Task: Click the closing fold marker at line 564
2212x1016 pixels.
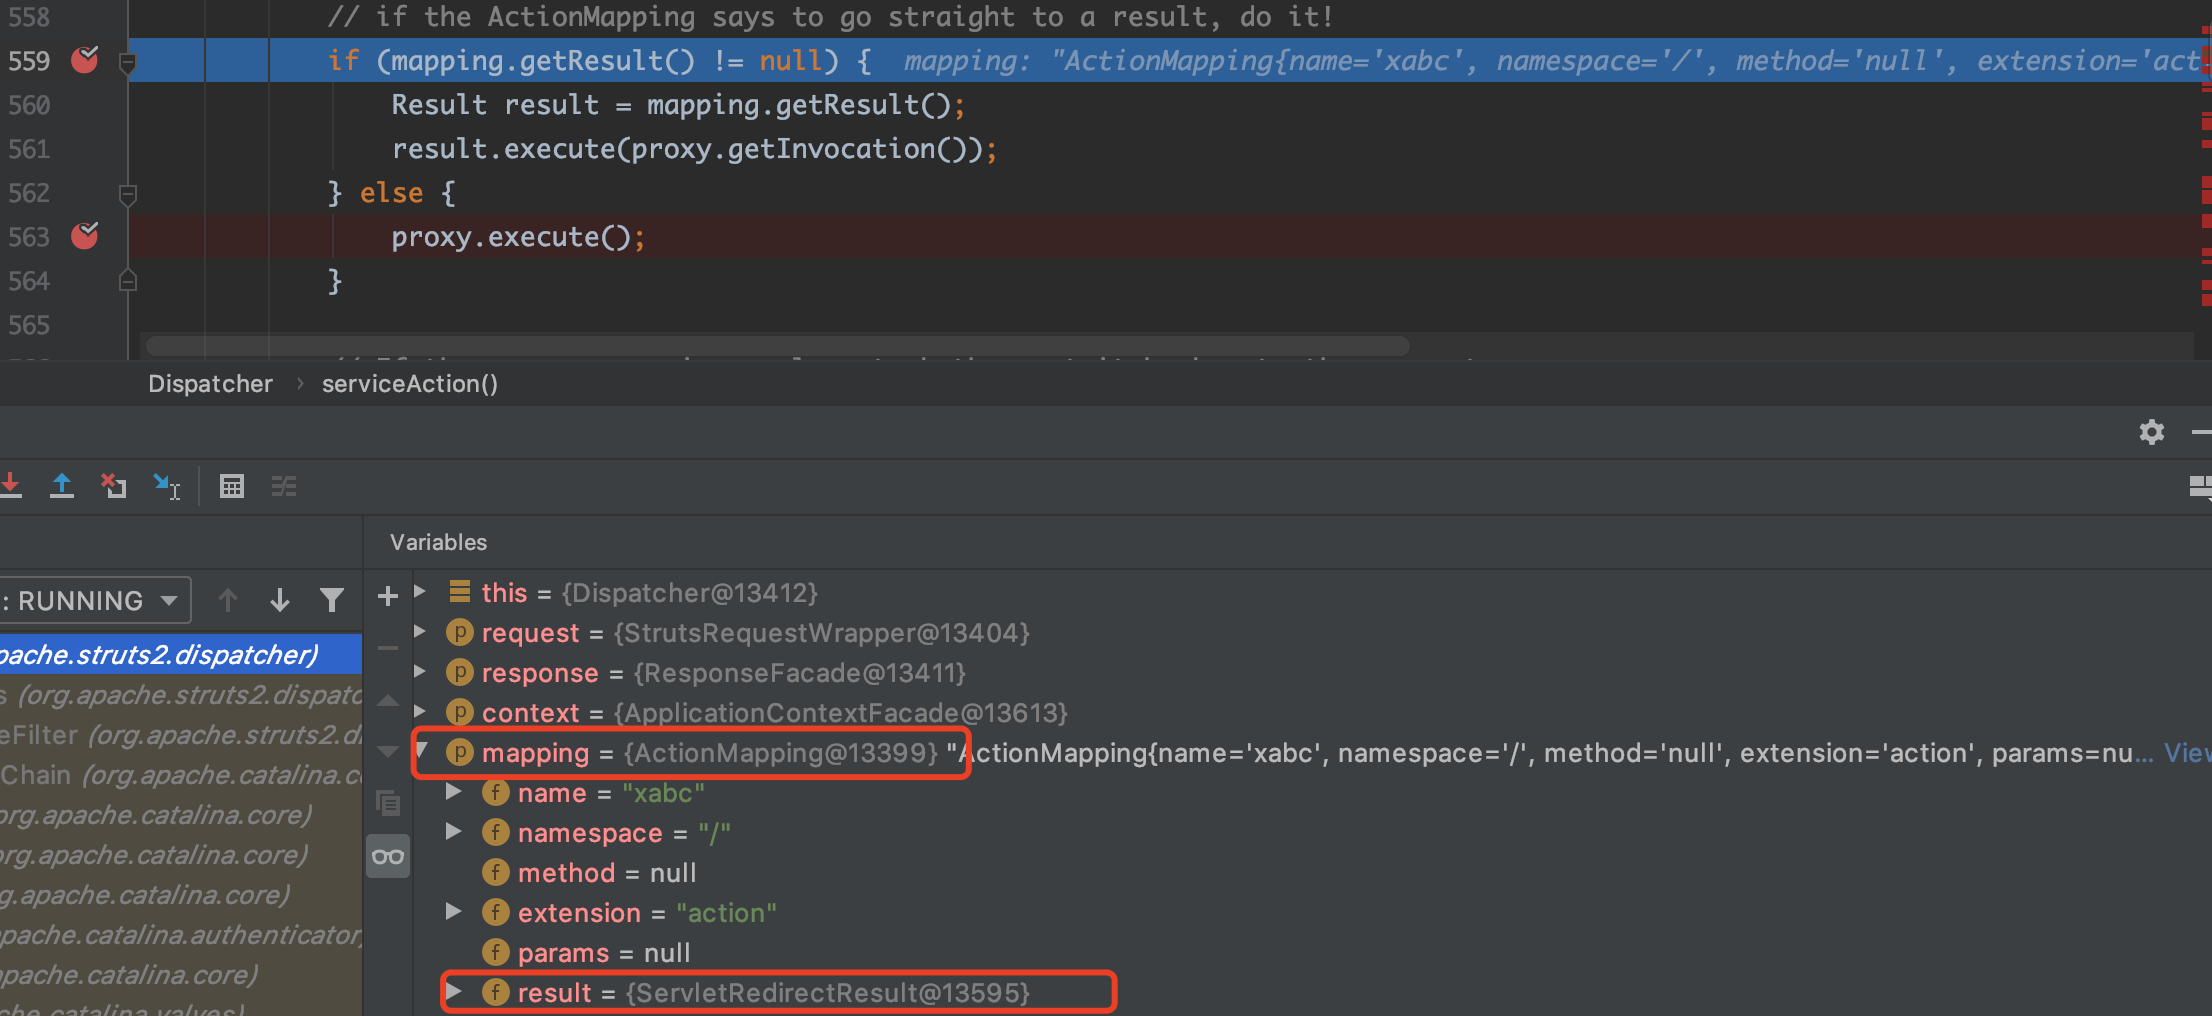Action: [128, 281]
